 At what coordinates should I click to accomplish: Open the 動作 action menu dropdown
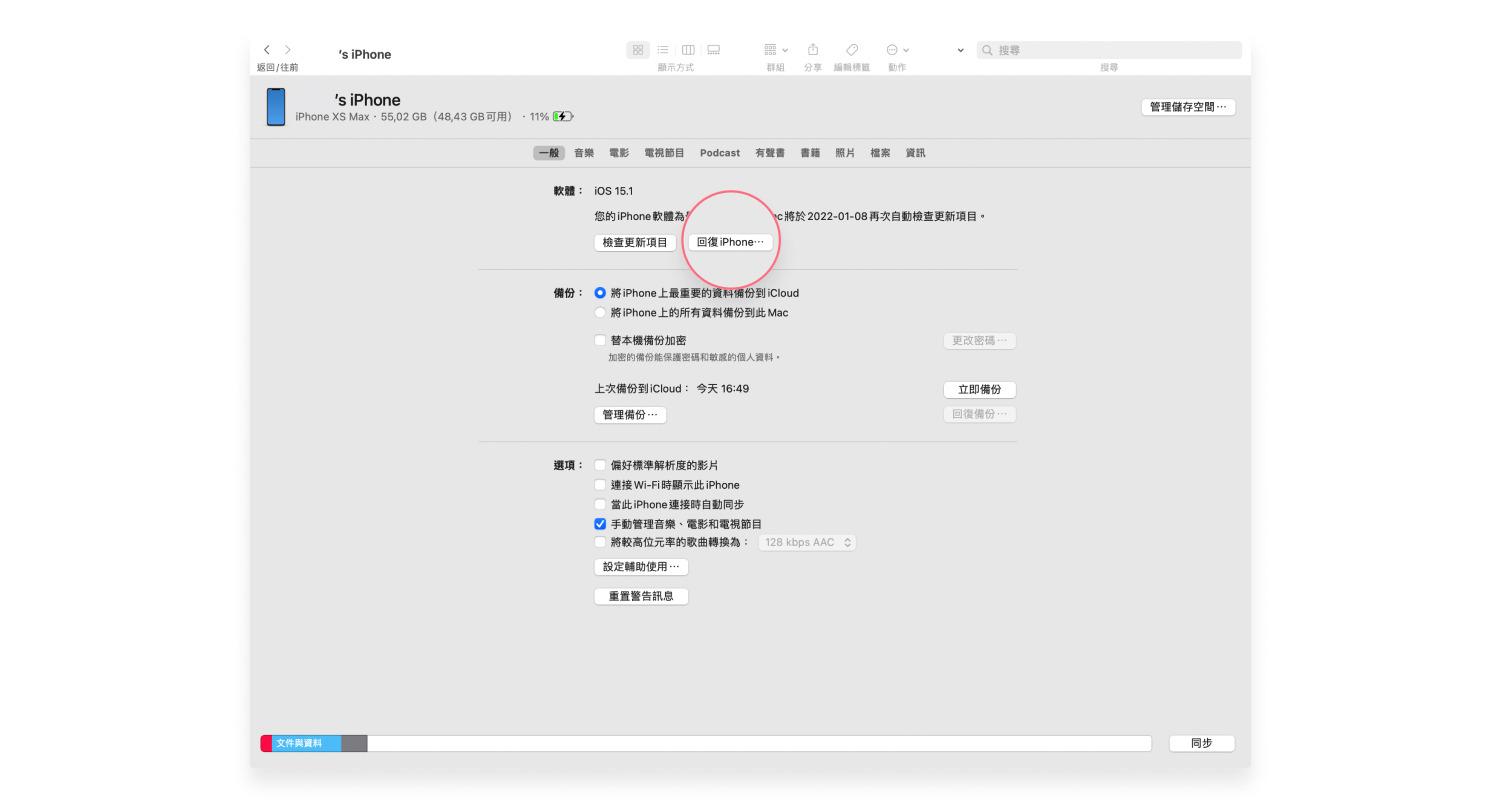coord(897,50)
